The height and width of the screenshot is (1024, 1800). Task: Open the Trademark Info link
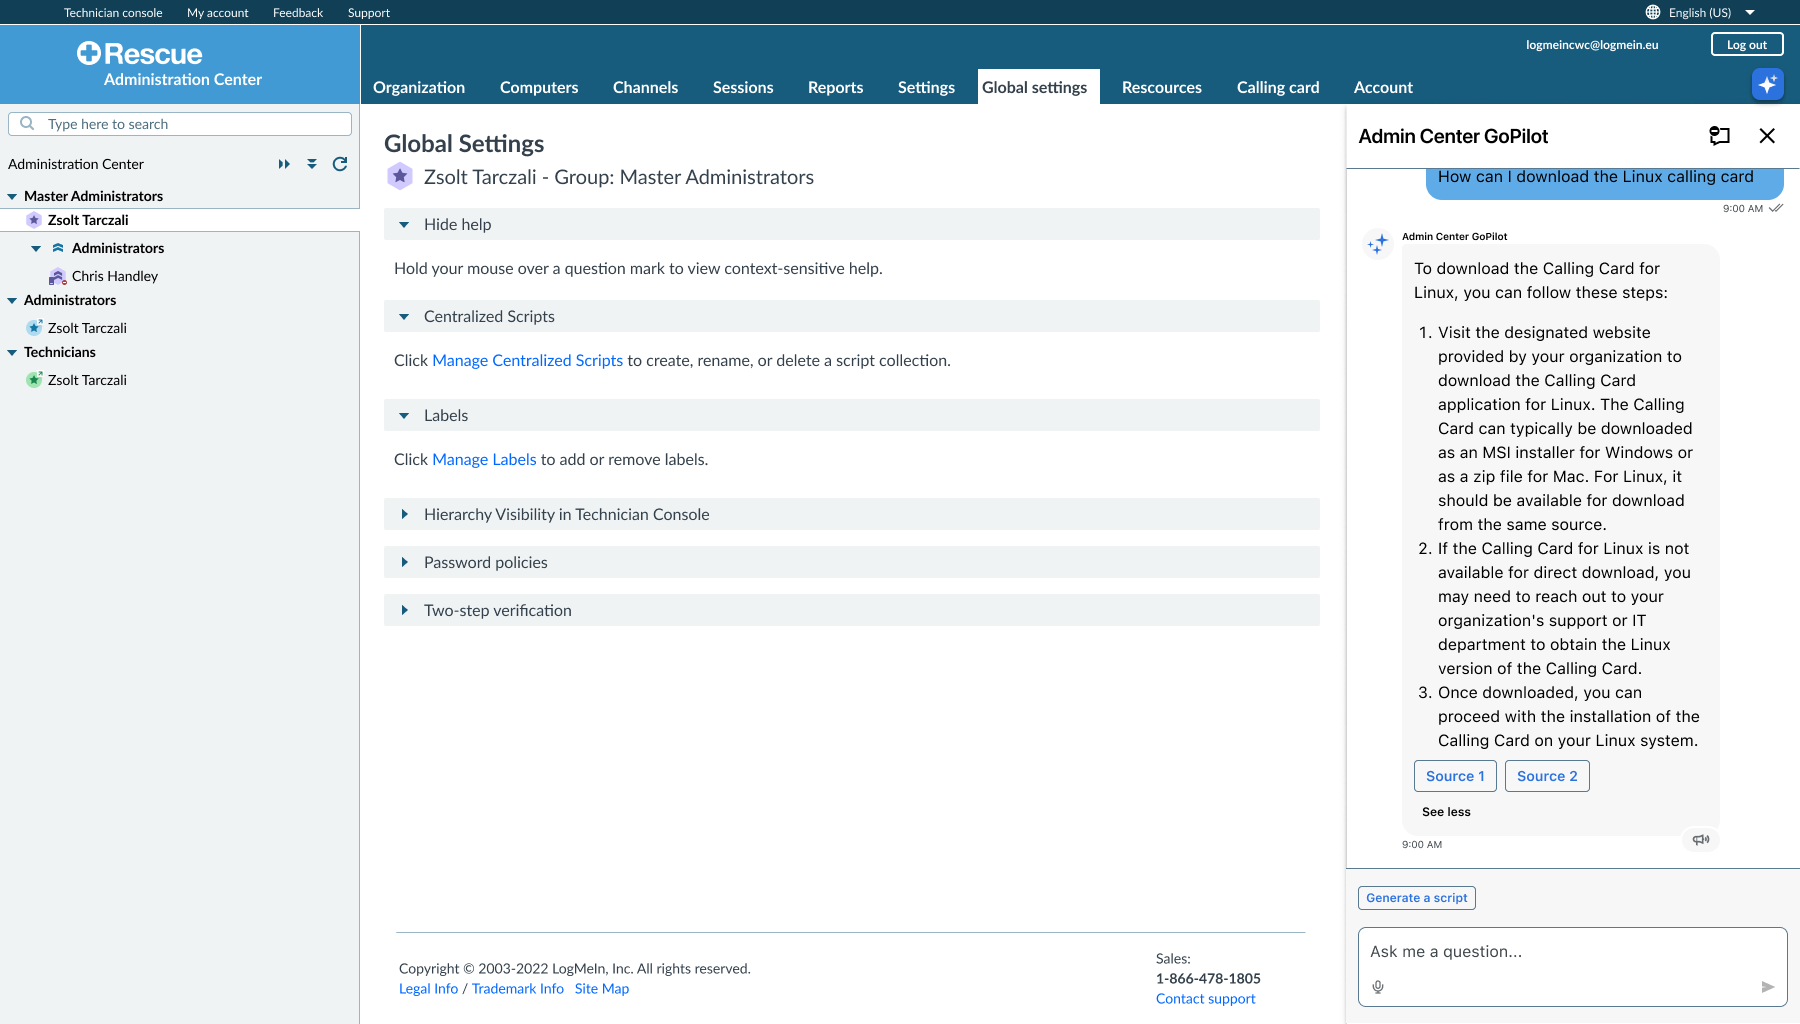[518, 988]
